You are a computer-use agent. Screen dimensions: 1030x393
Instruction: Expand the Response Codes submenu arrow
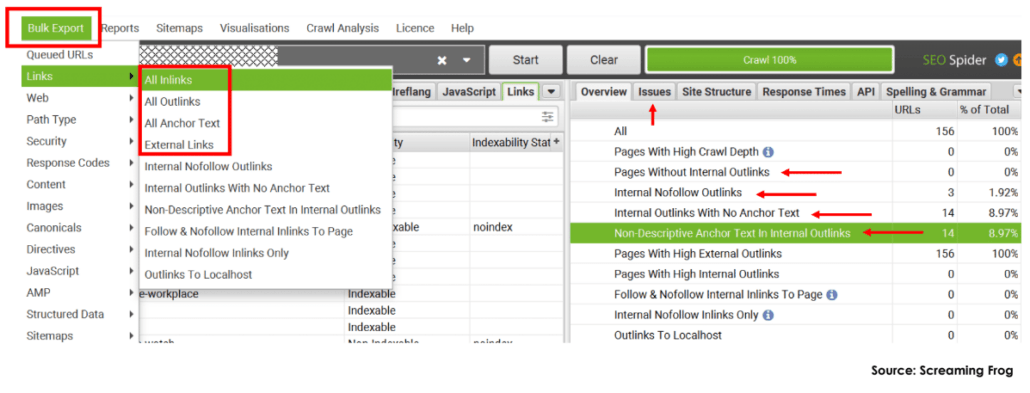coord(132,163)
